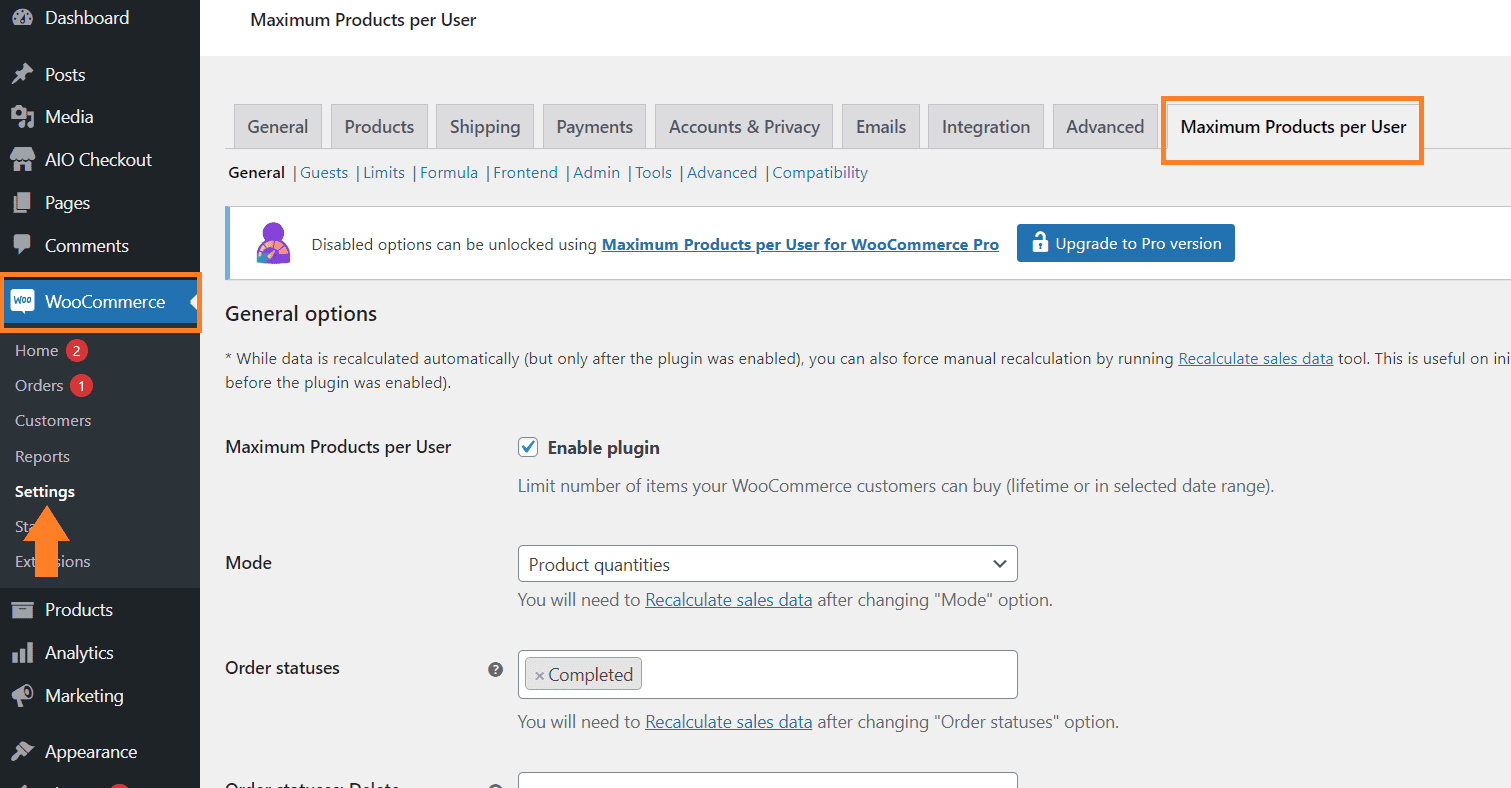Open the Integration tab
This screenshot has width=1511, height=788.
point(986,127)
